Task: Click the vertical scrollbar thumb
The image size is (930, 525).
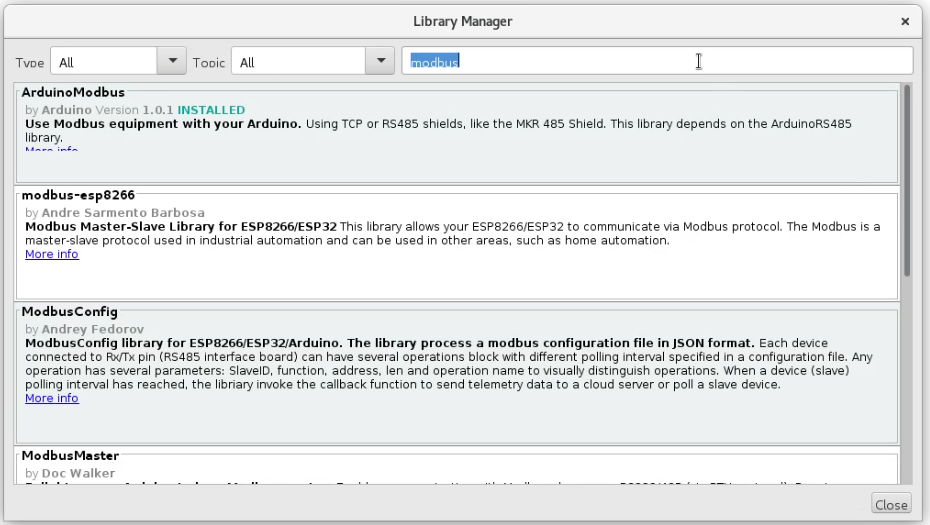Action: 907,180
